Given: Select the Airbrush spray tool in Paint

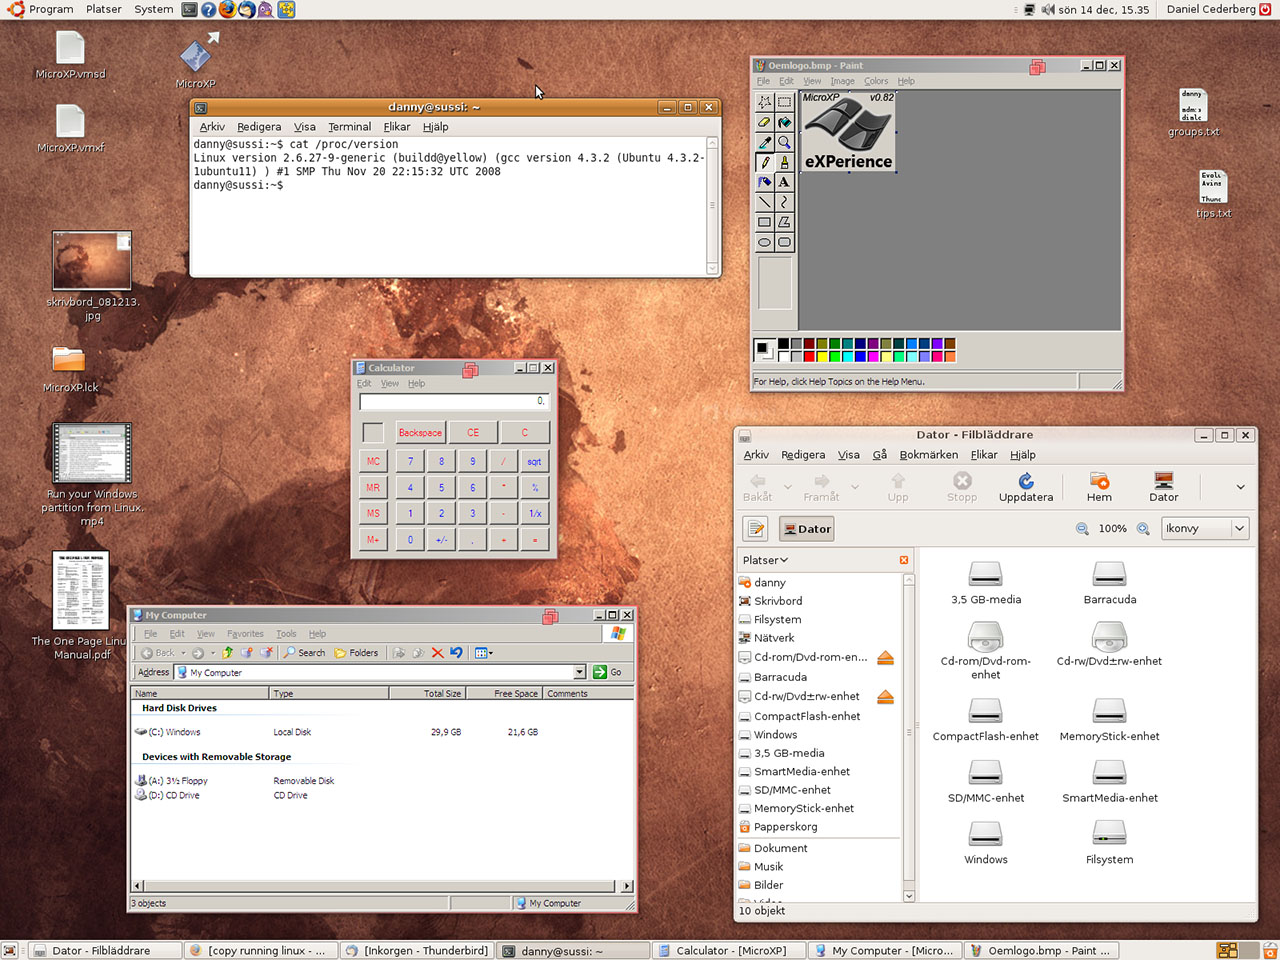Looking at the screenshot, I should tap(765, 182).
